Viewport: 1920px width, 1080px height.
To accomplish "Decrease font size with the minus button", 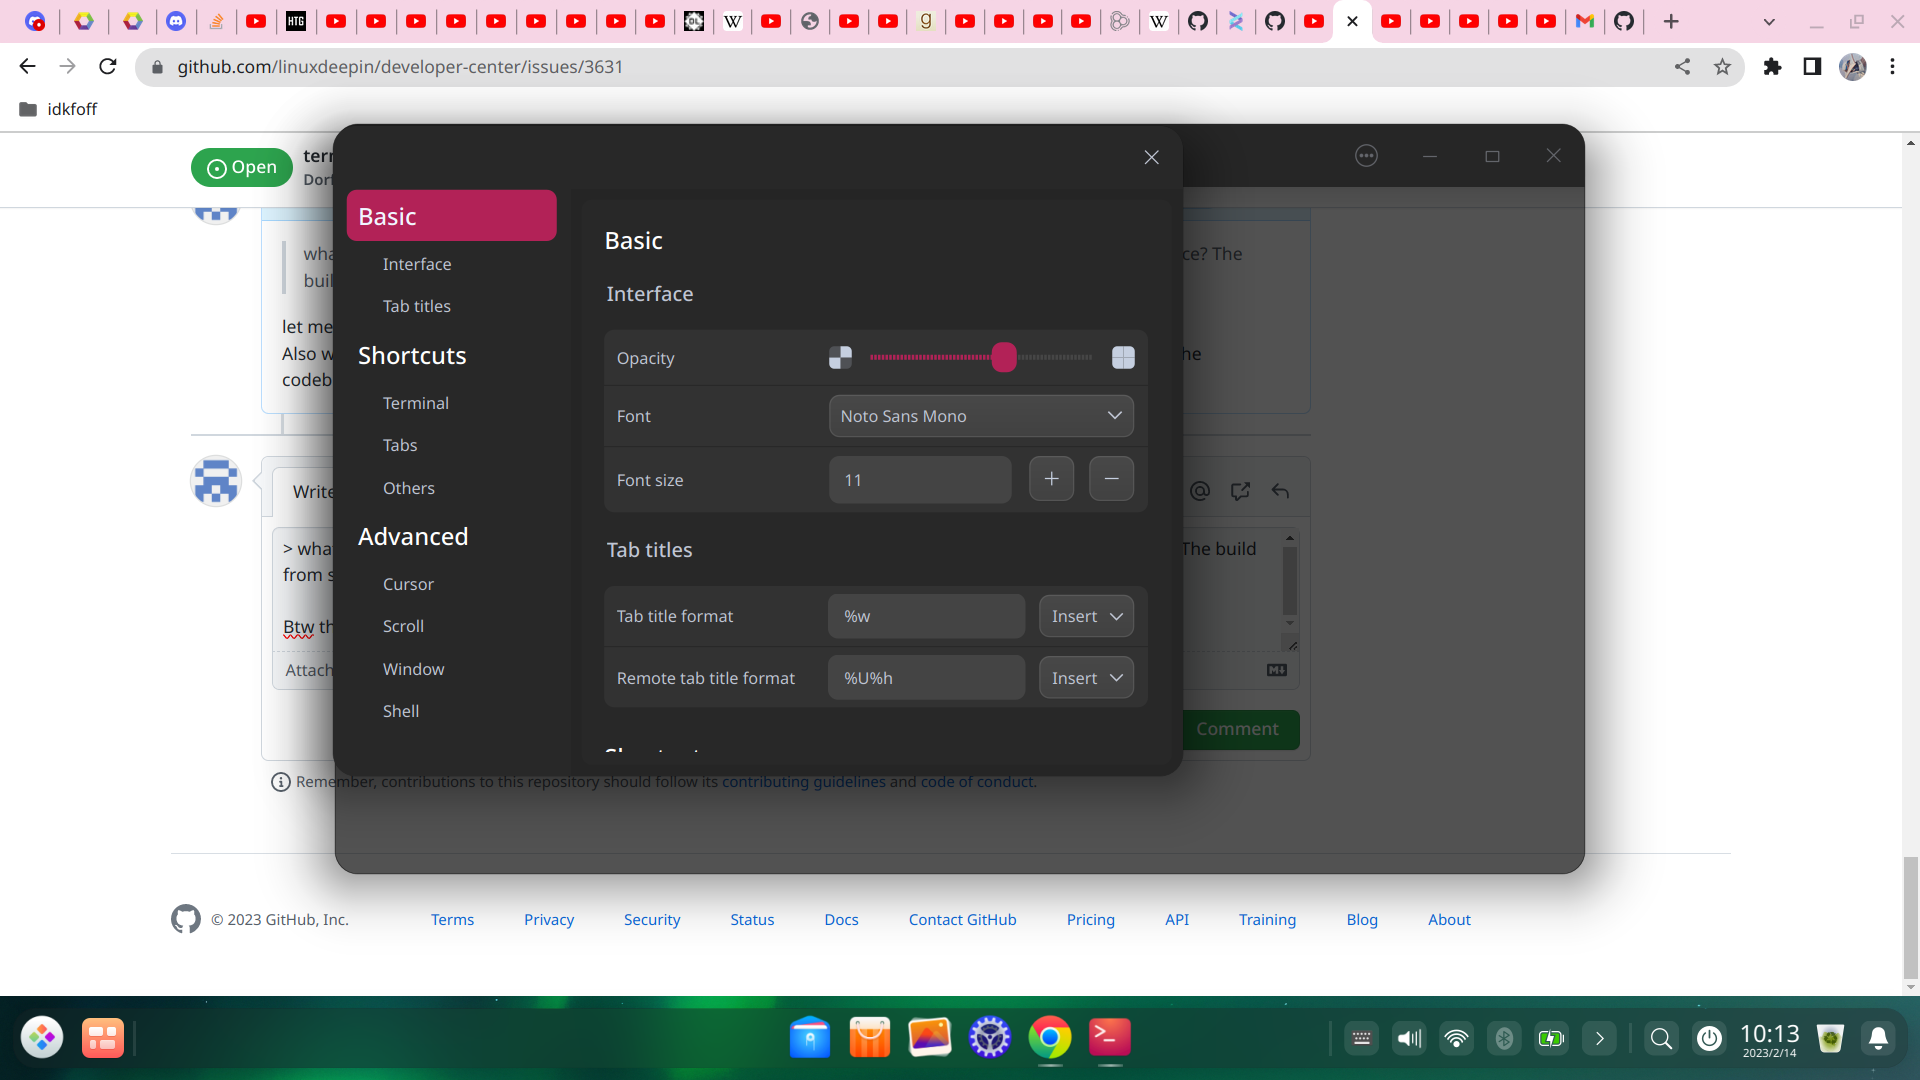I will pyautogui.click(x=1111, y=479).
